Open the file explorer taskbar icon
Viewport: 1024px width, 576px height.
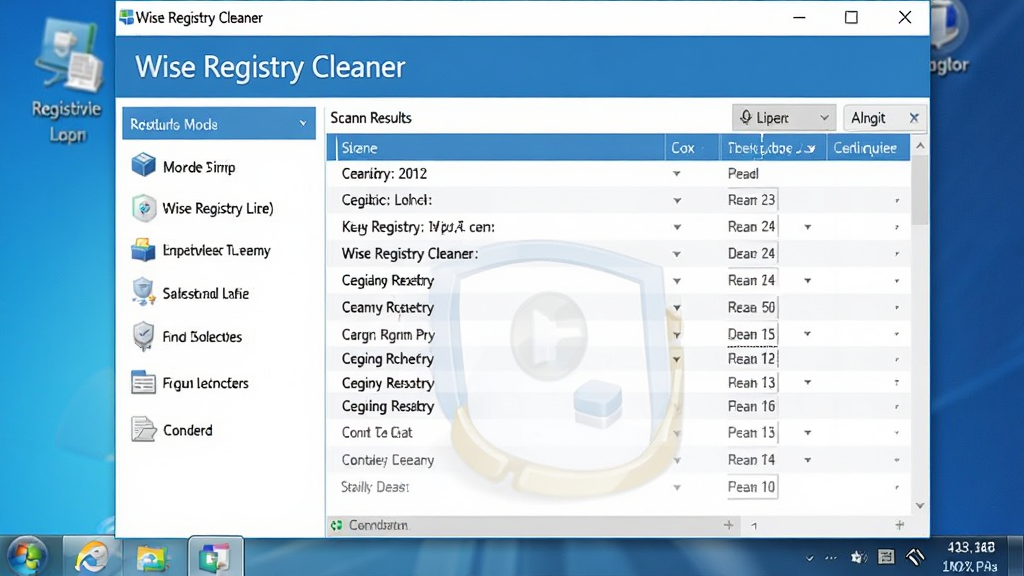[x=152, y=558]
